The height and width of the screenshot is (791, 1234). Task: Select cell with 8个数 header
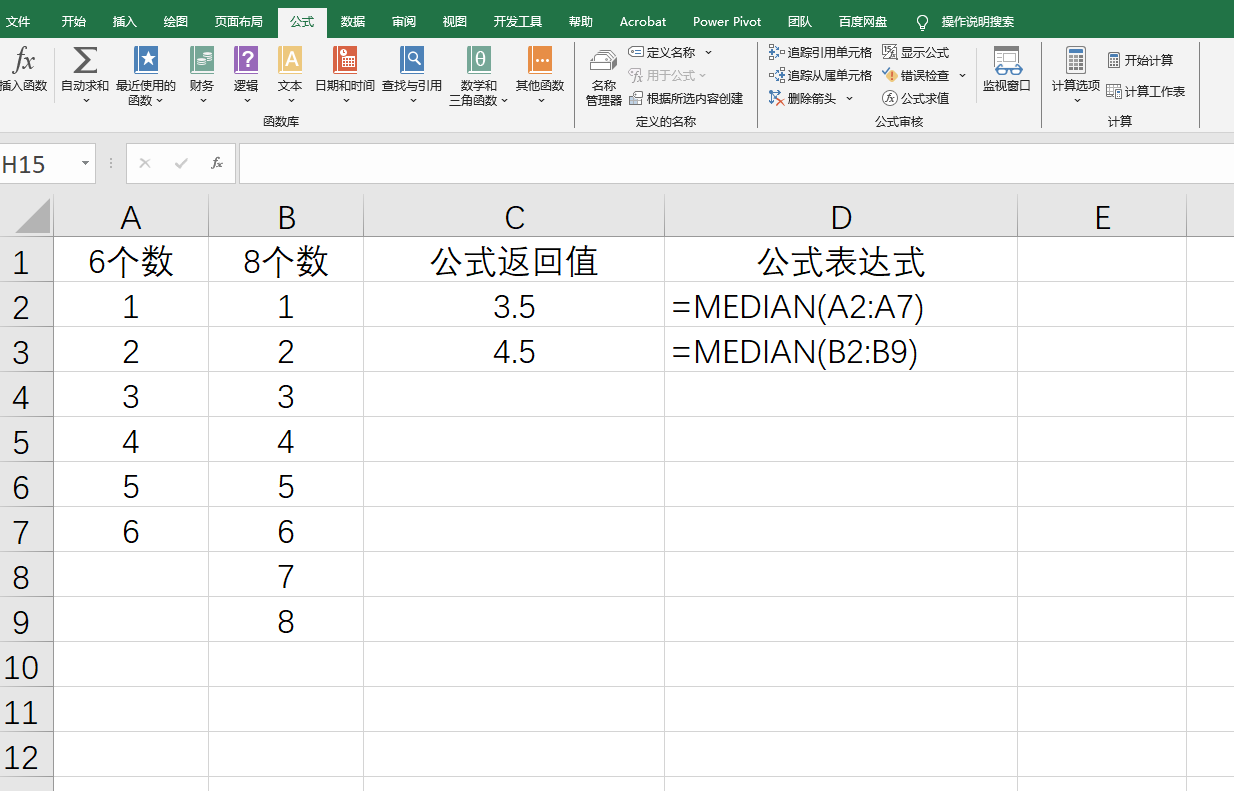pyautogui.click(x=286, y=260)
